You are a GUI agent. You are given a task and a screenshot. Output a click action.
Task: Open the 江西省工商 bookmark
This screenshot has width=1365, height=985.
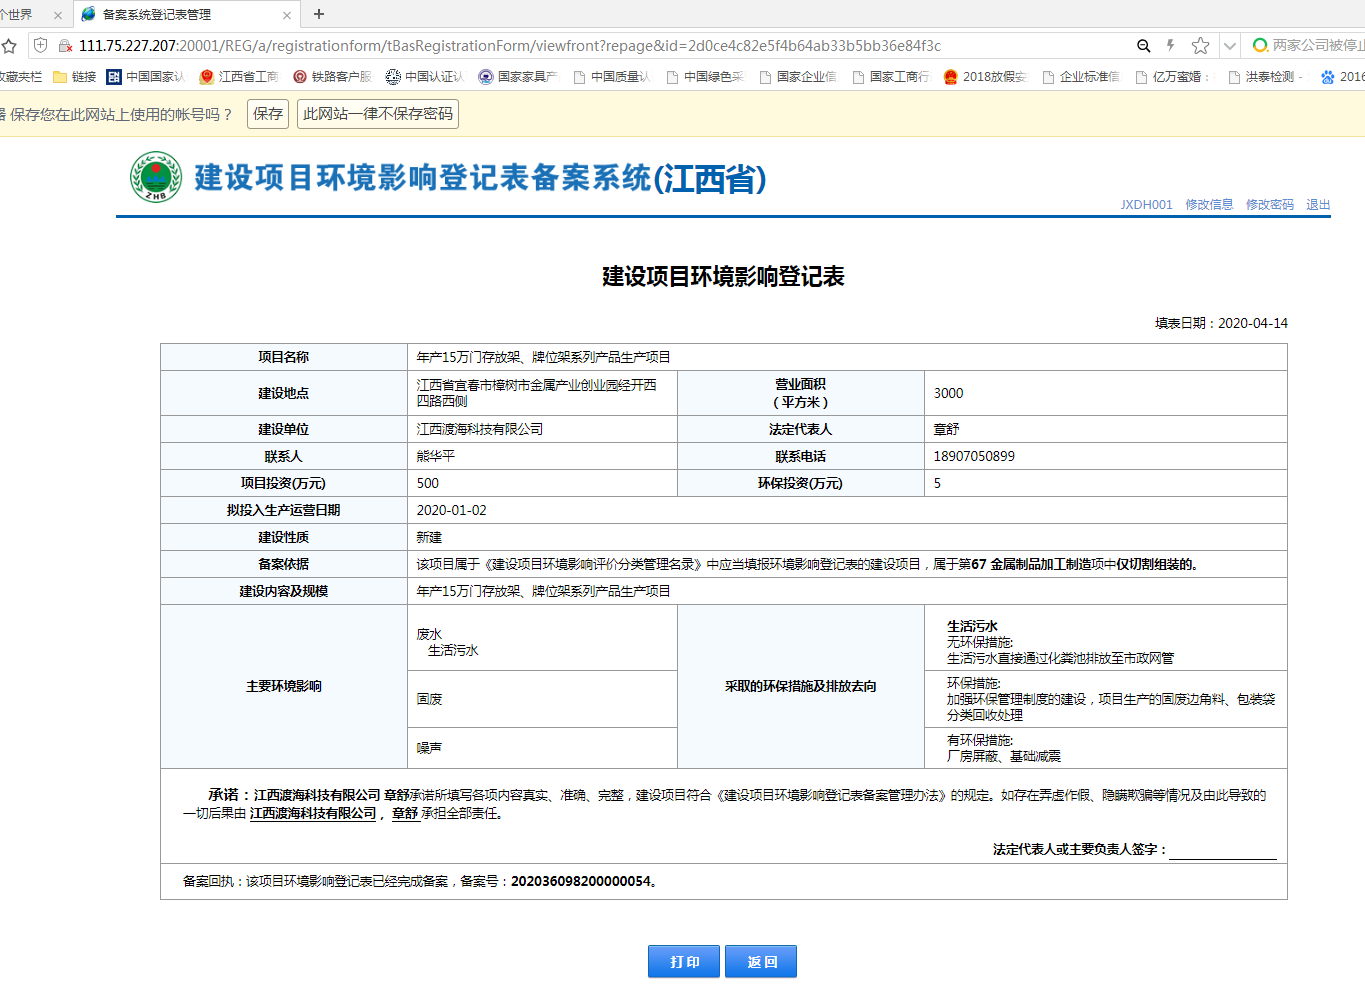tap(239, 76)
